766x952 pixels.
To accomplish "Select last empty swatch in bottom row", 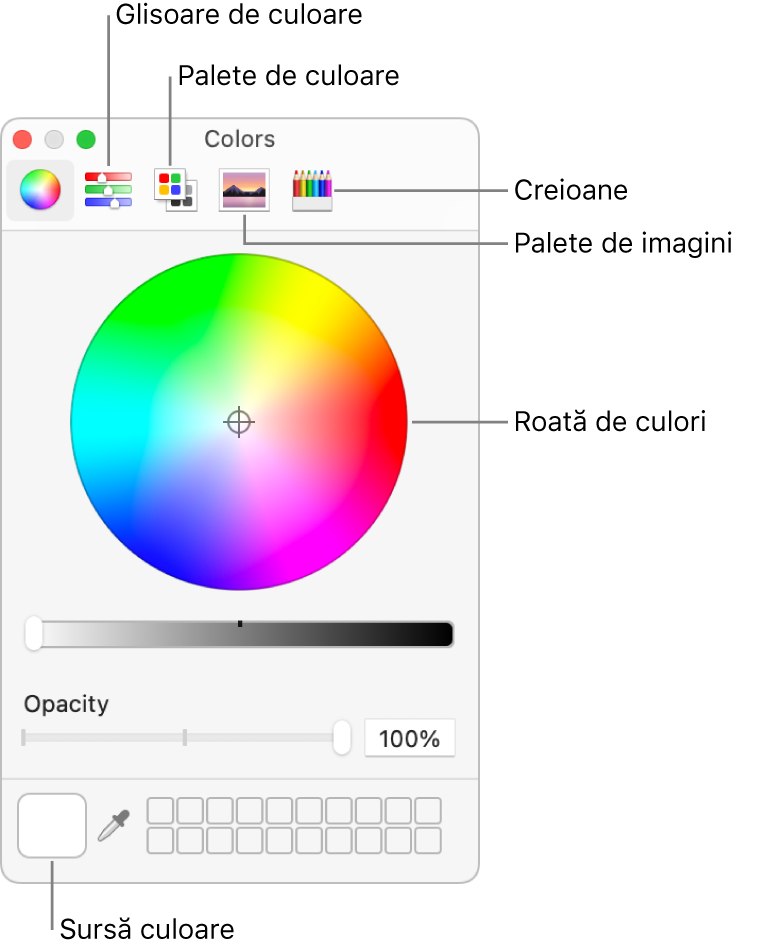I will 428,840.
